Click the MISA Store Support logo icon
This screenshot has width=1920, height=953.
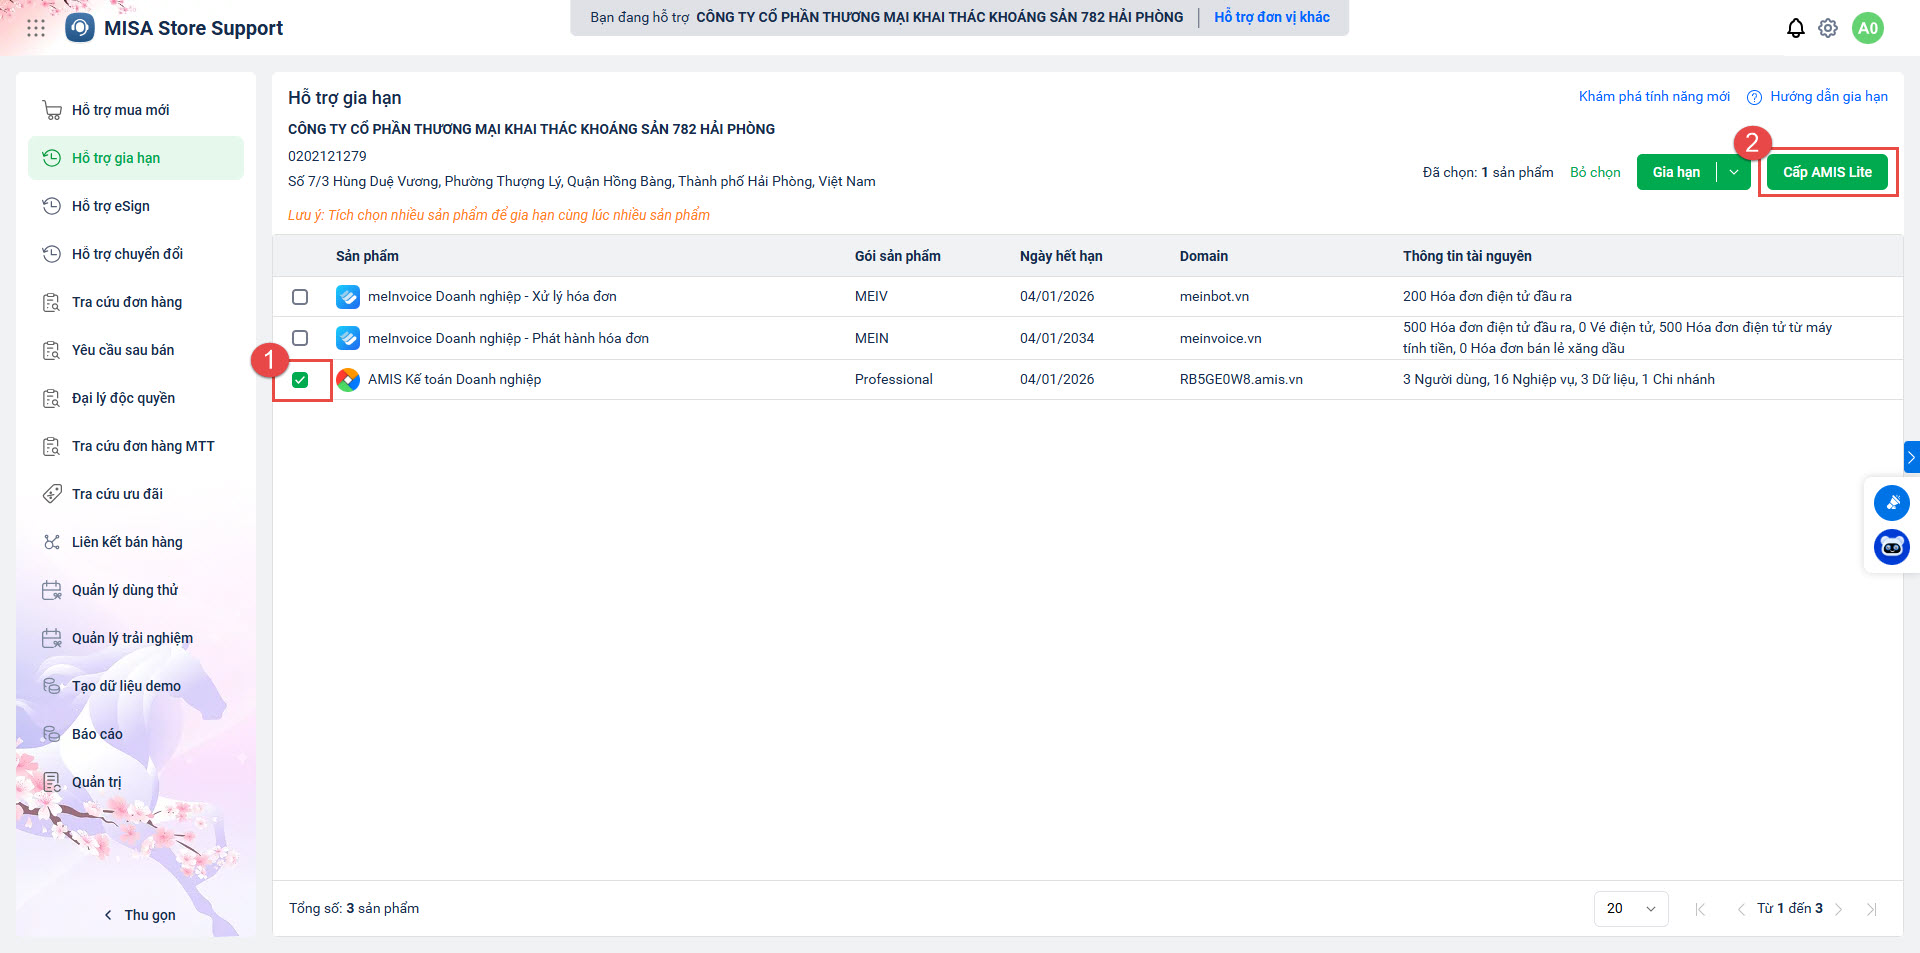[80, 28]
